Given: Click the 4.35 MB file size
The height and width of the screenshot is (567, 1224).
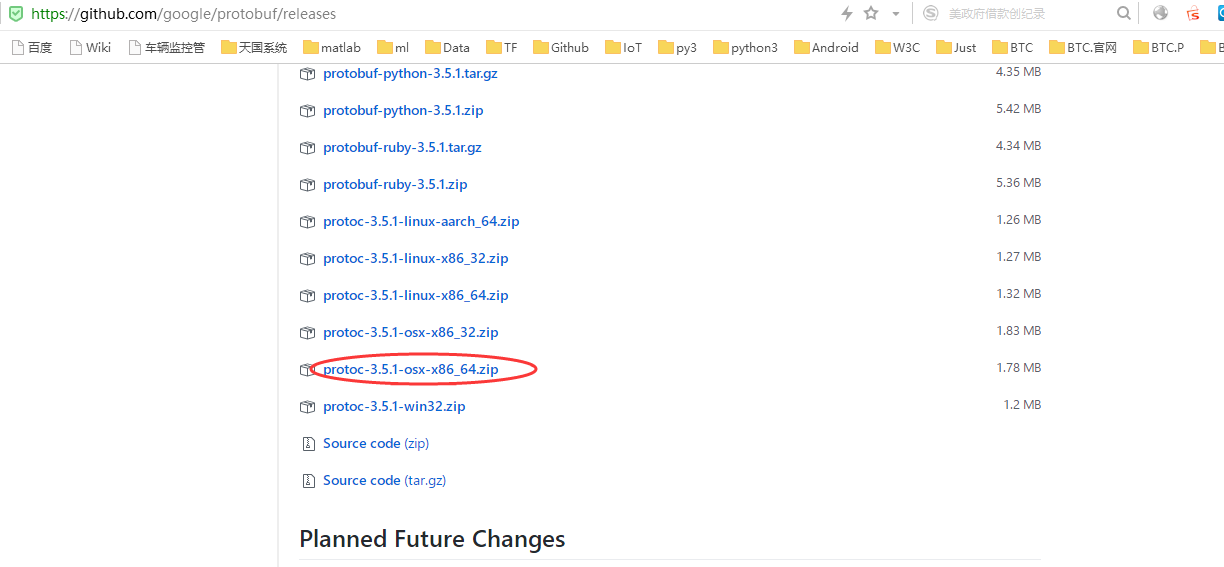Looking at the screenshot, I should 1018,72.
